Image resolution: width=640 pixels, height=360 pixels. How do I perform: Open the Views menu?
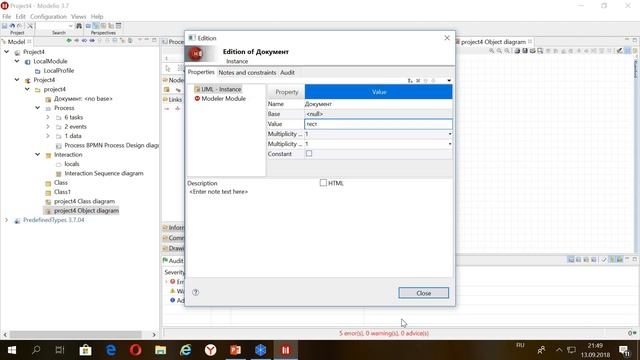coord(78,16)
